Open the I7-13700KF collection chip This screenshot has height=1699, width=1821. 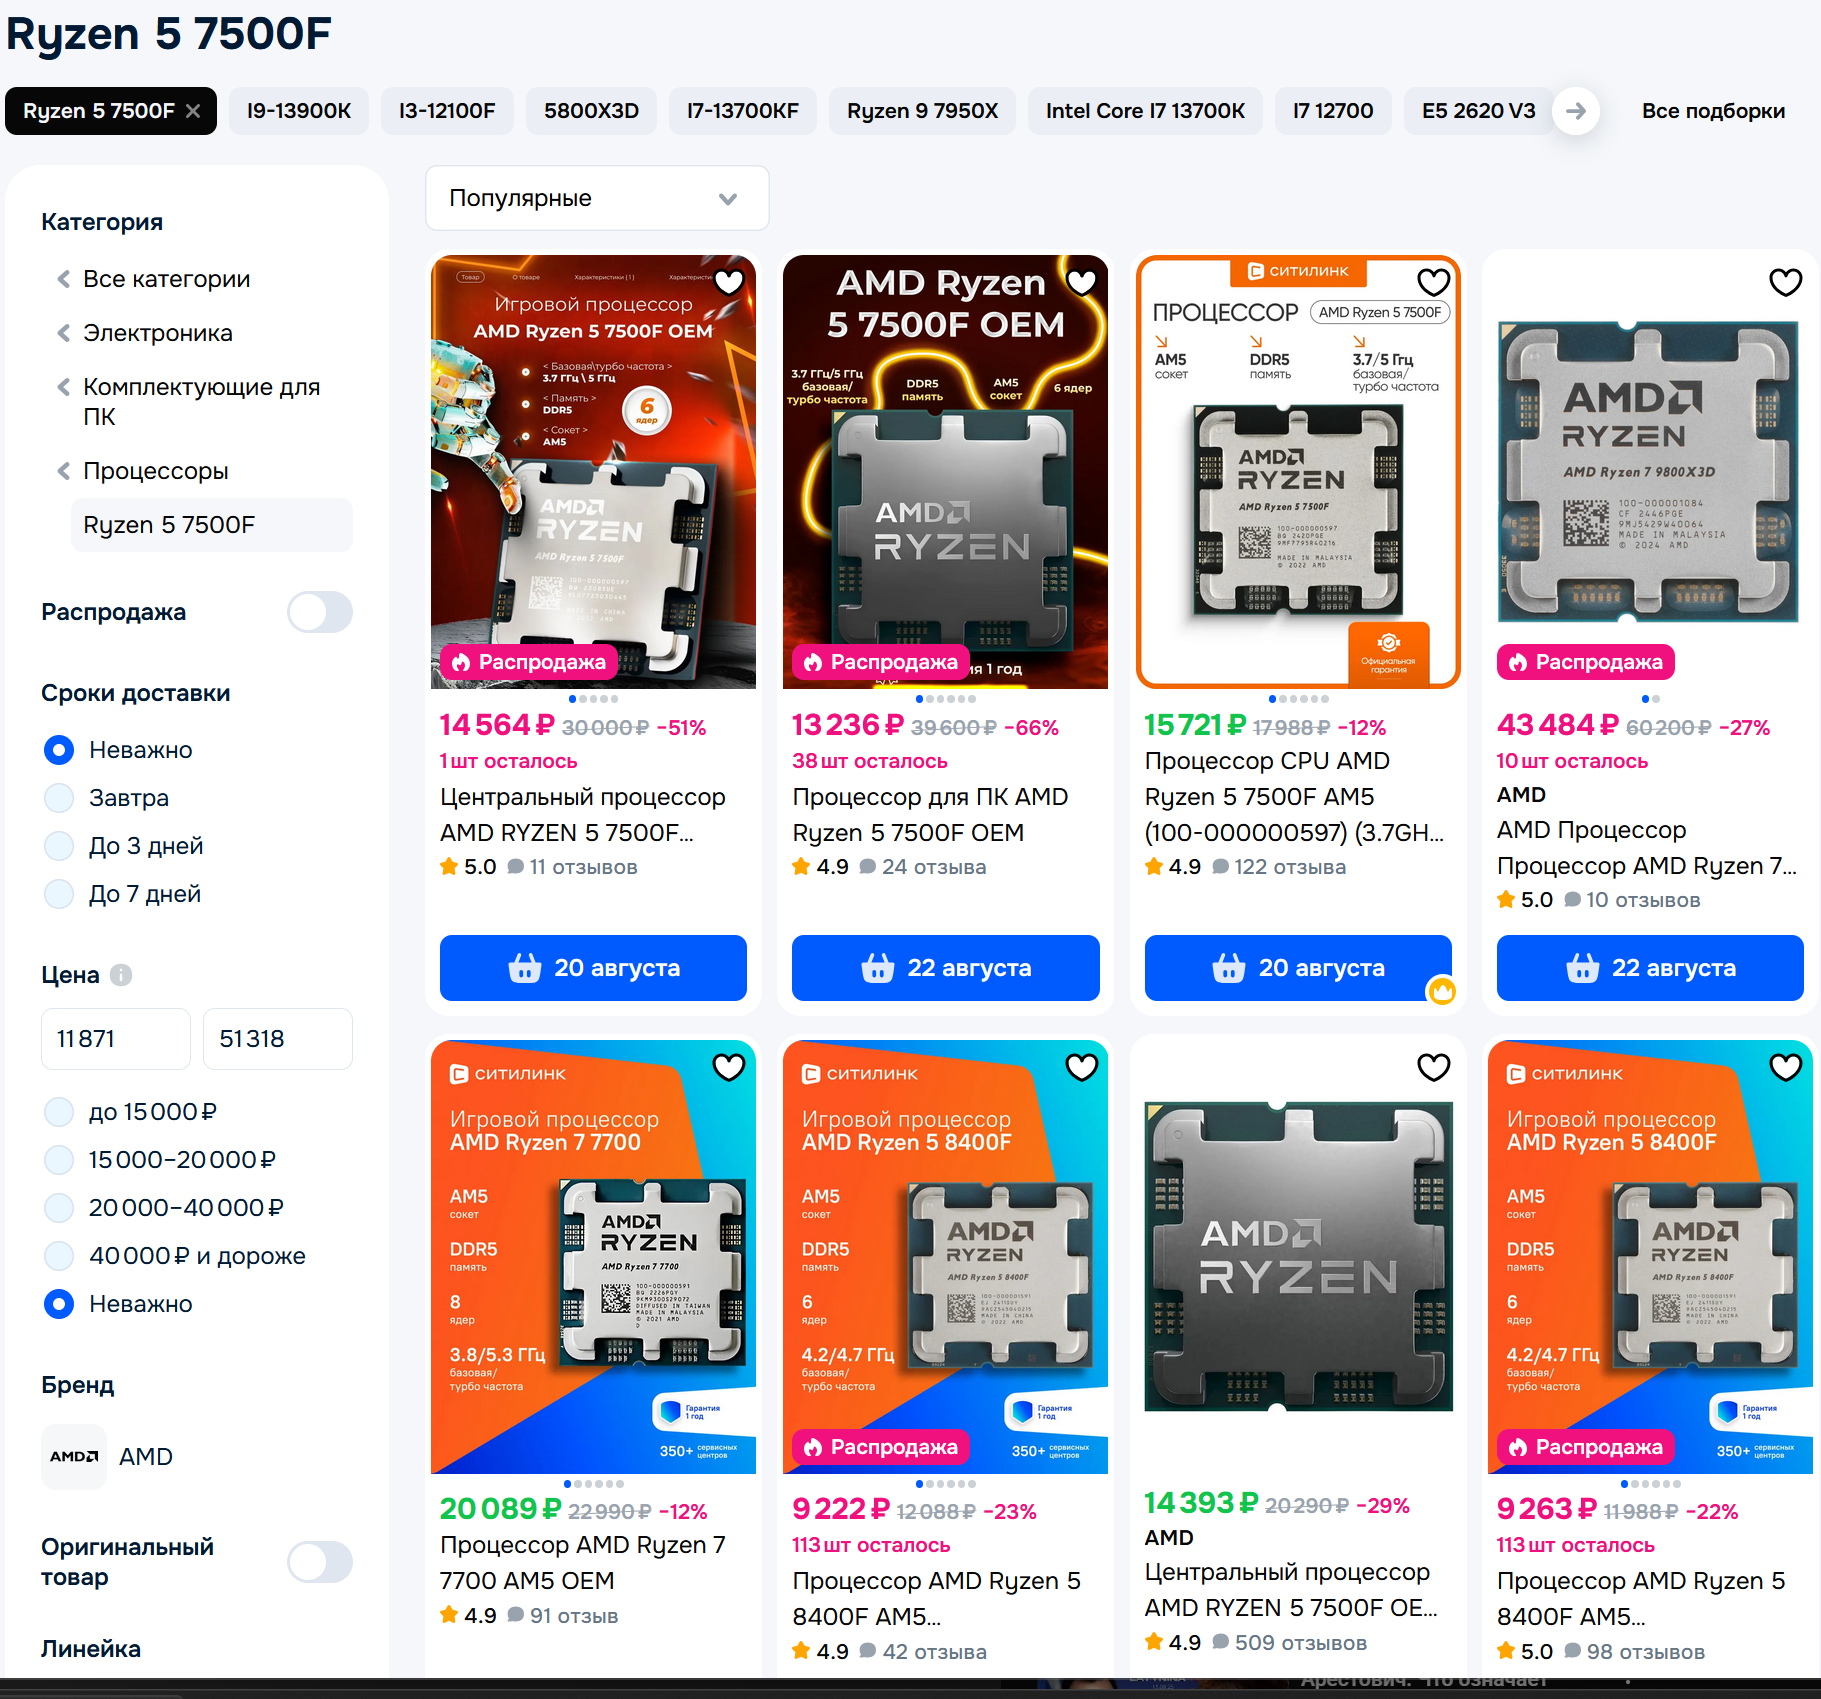point(743,111)
